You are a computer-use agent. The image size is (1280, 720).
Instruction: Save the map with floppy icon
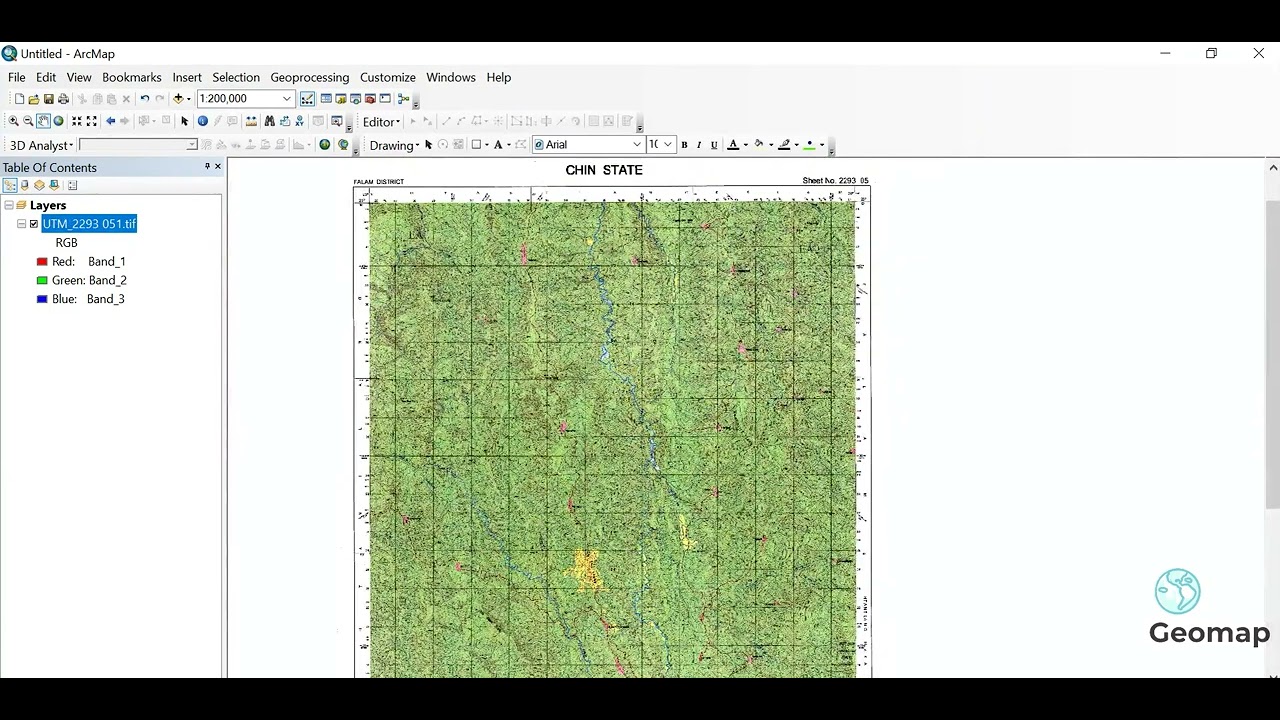tap(48, 99)
